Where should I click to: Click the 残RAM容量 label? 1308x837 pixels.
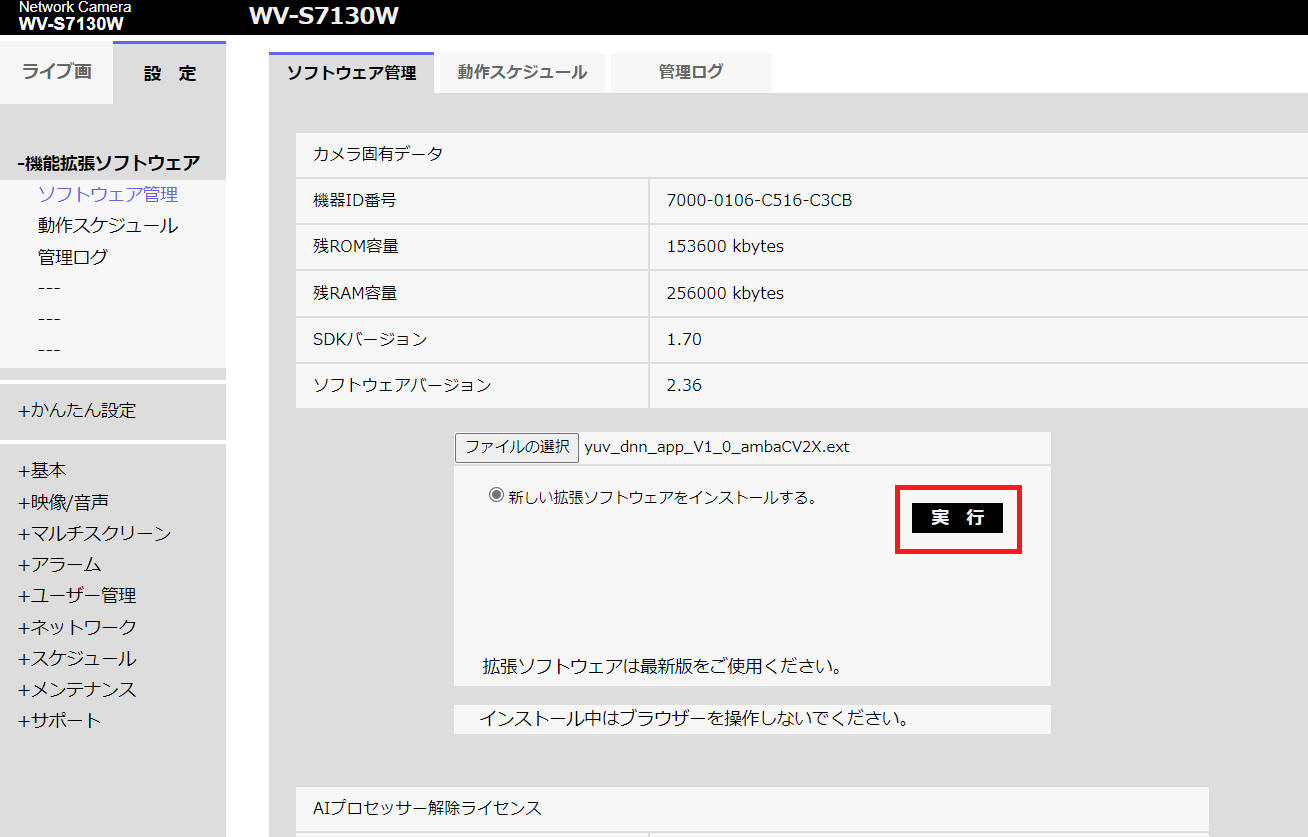tap(355, 293)
